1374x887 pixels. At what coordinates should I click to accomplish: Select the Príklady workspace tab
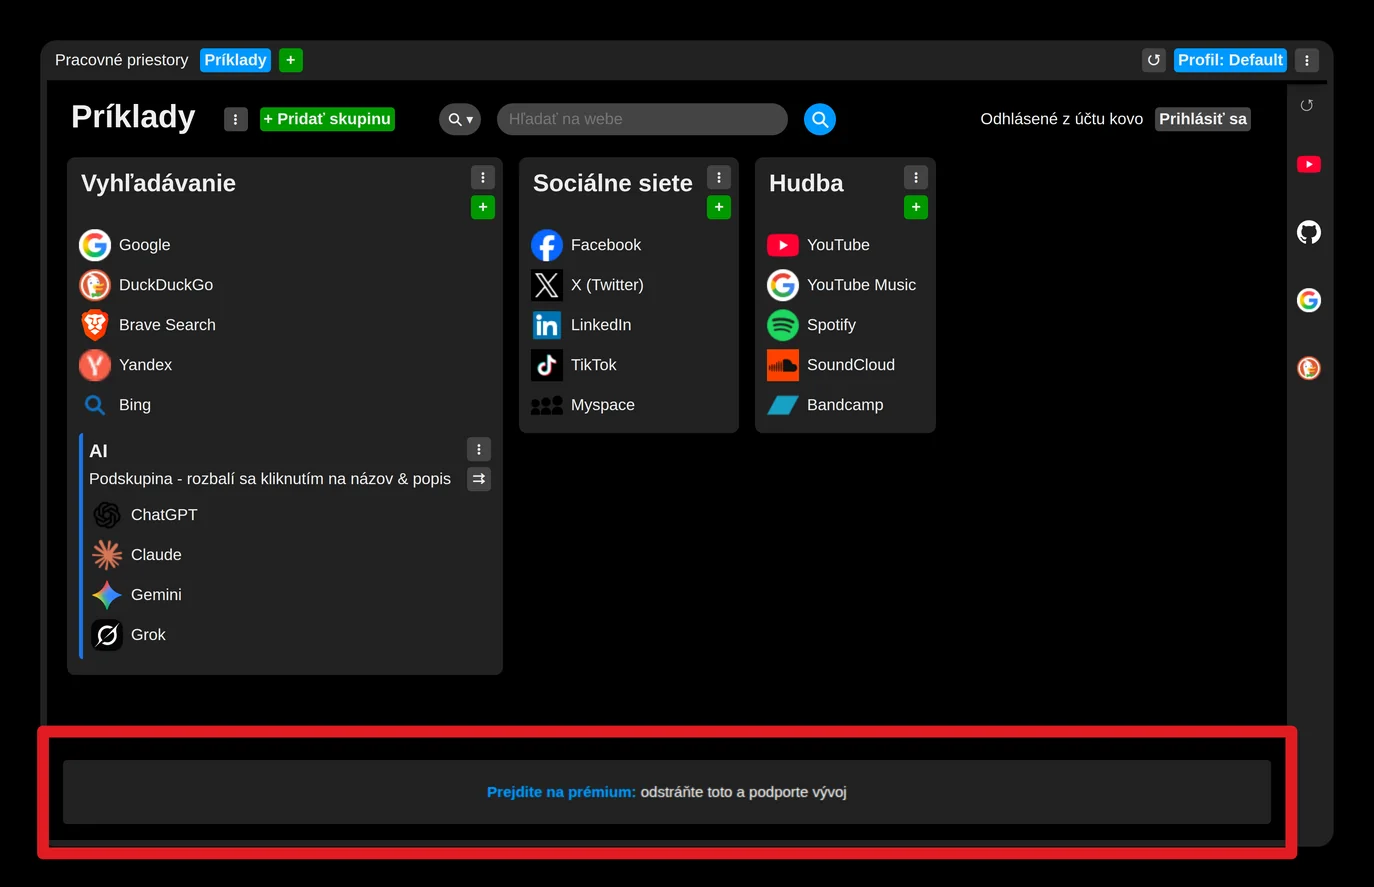coord(236,60)
